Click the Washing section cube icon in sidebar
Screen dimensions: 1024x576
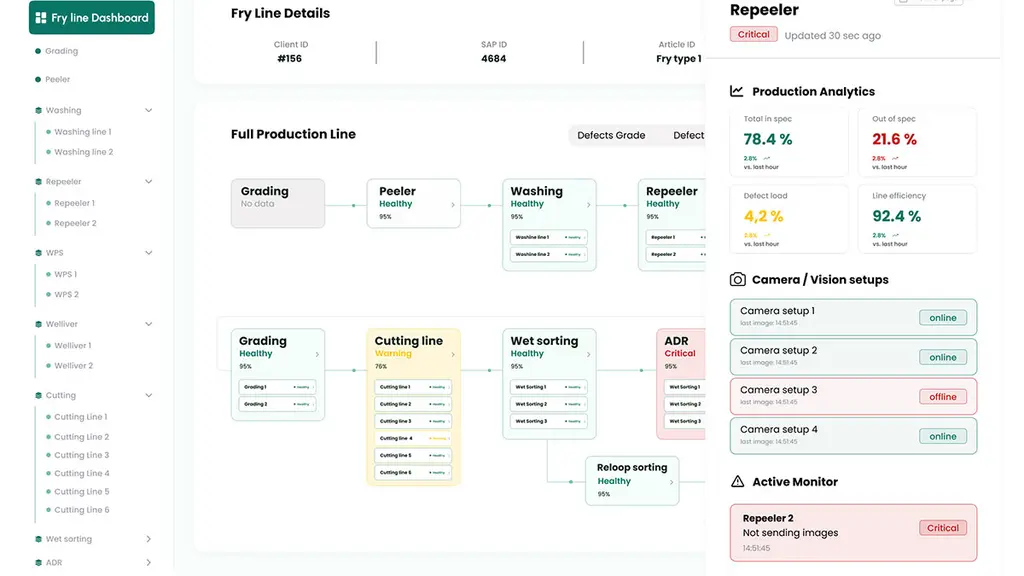[38, 110]
